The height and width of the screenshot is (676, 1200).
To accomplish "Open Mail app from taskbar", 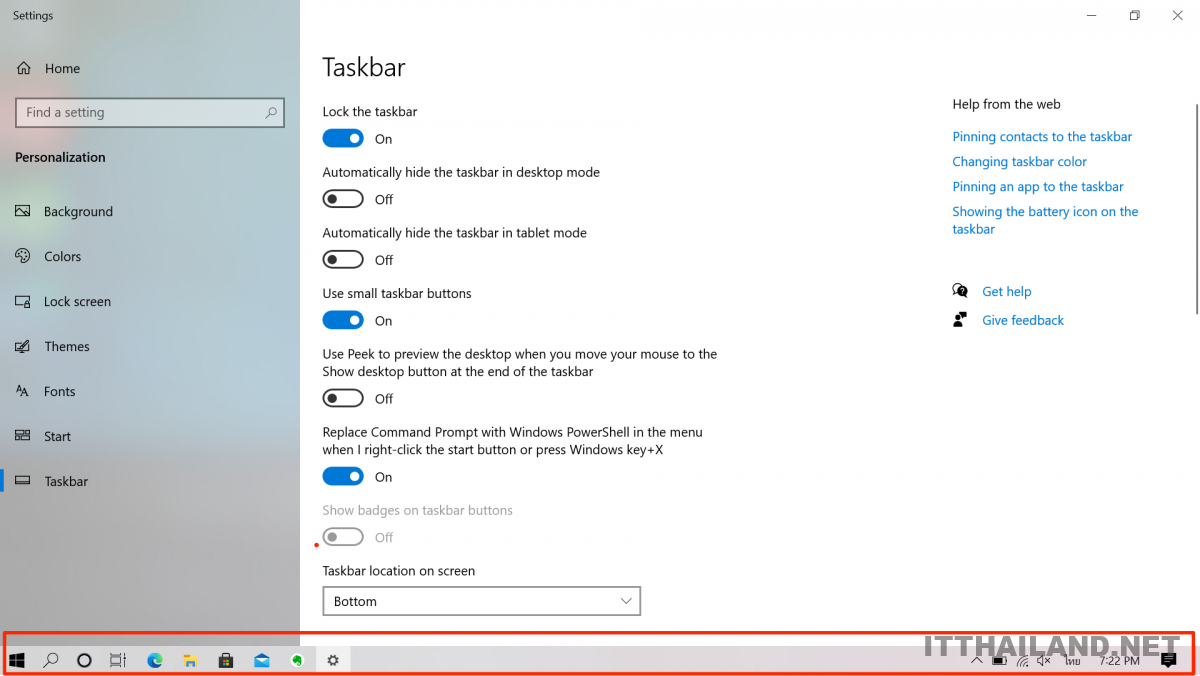I will 261,660.
